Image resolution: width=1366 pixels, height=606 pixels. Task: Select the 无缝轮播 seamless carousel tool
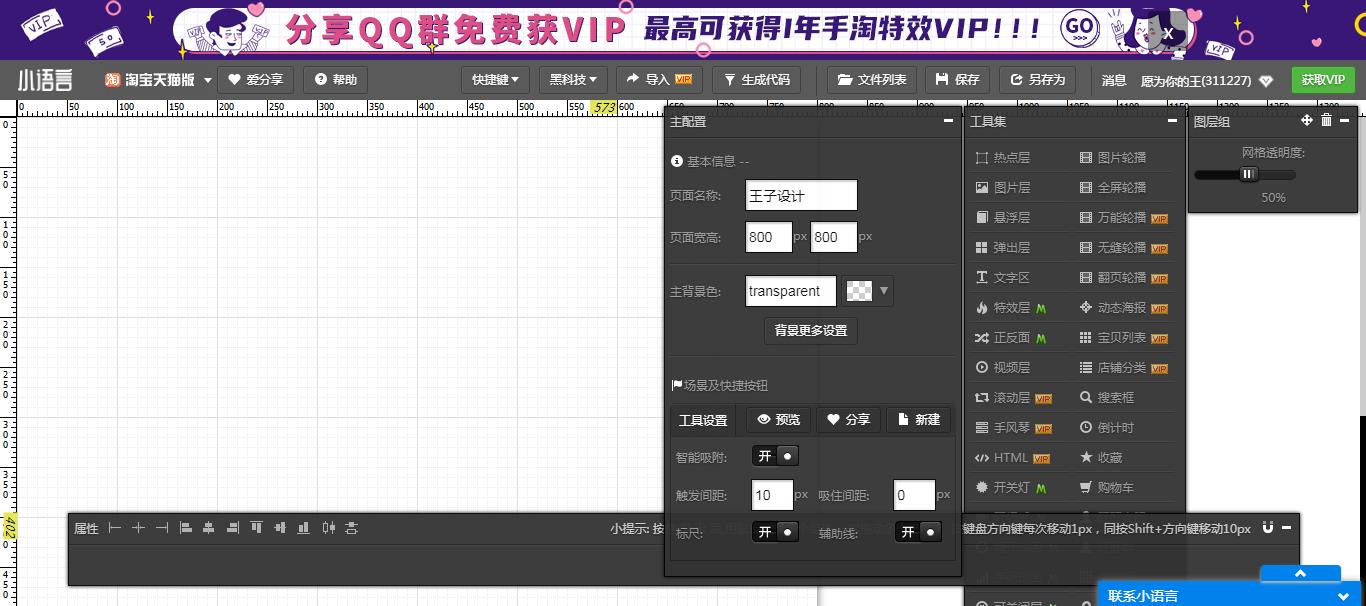point(1123,247)
